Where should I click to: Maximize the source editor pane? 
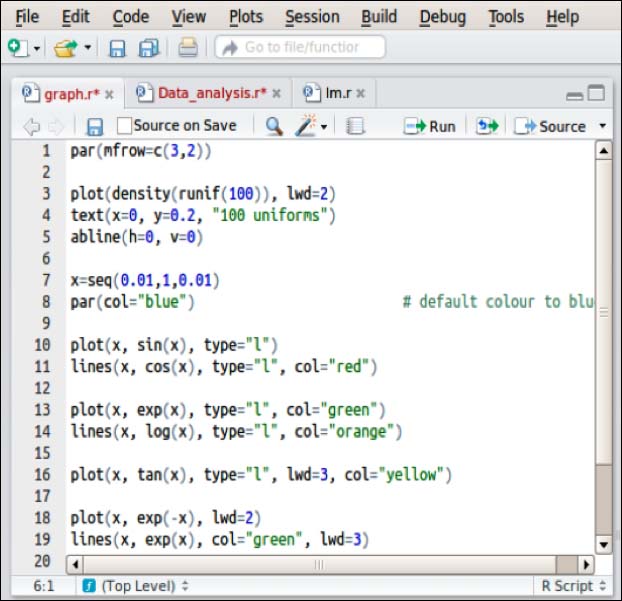pyautogui.click(x=596, y=93)
